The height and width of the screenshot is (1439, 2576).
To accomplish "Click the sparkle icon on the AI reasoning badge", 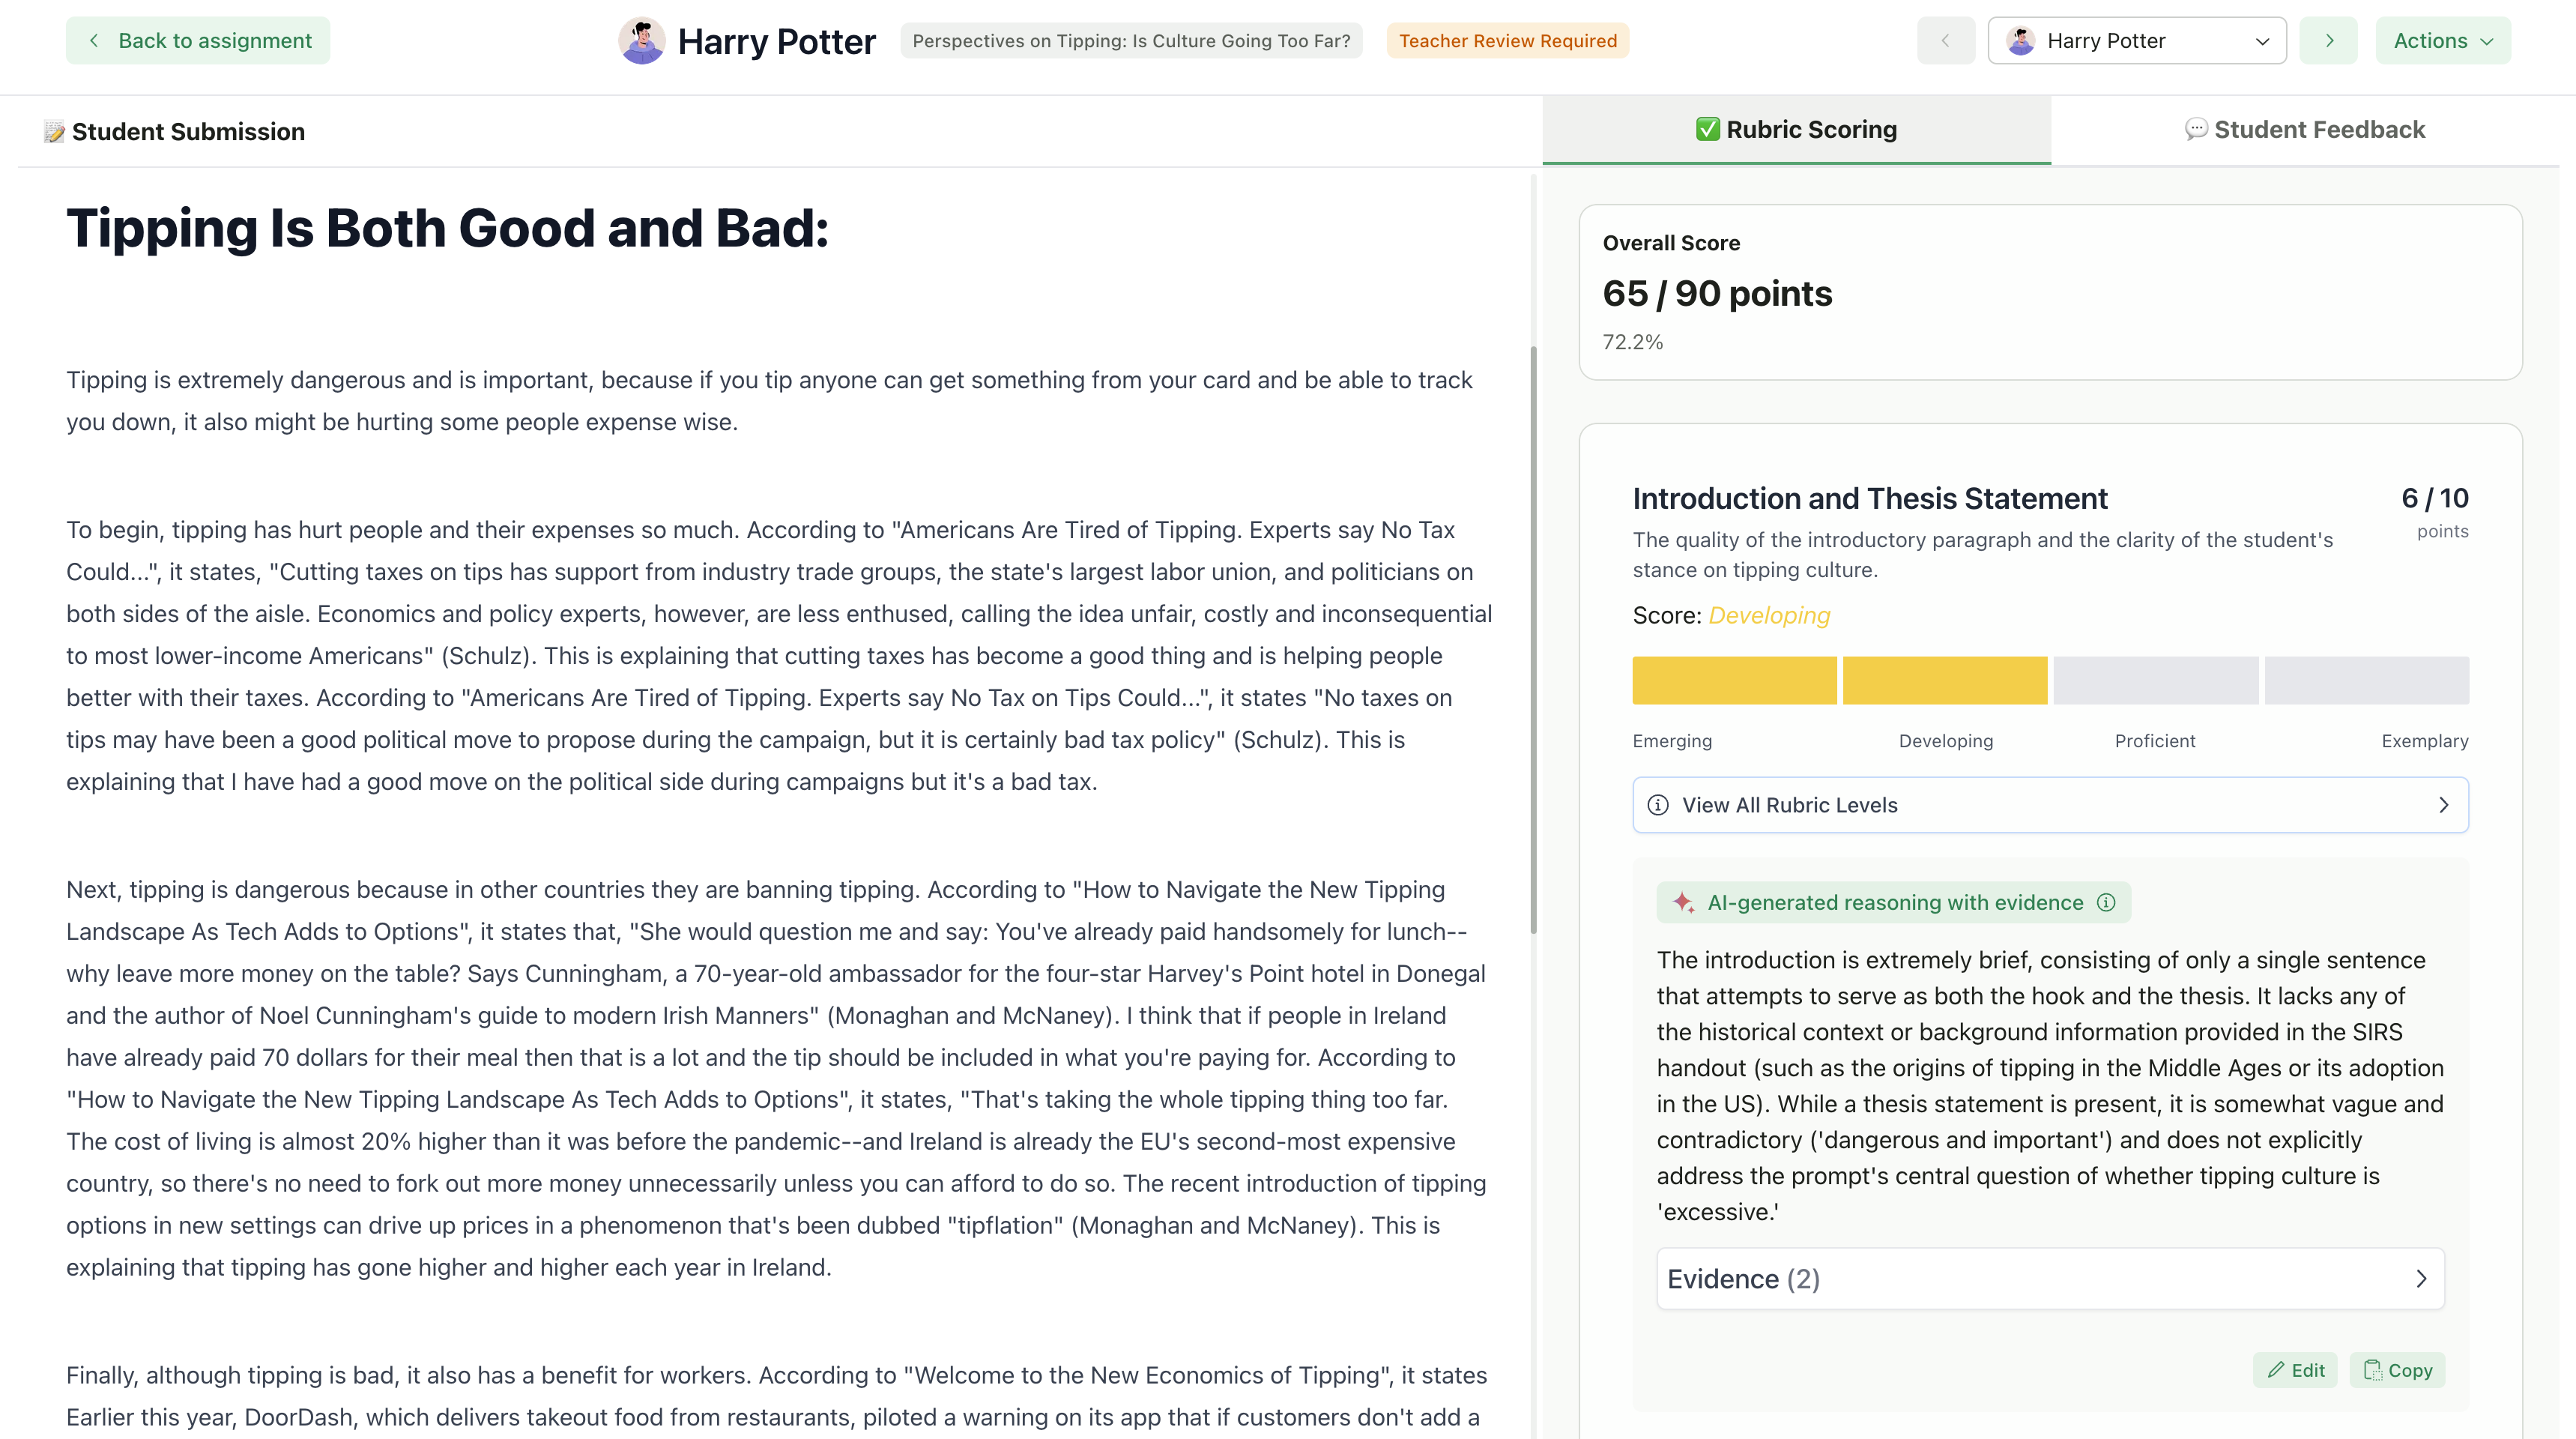I will tap(1684, 902).
